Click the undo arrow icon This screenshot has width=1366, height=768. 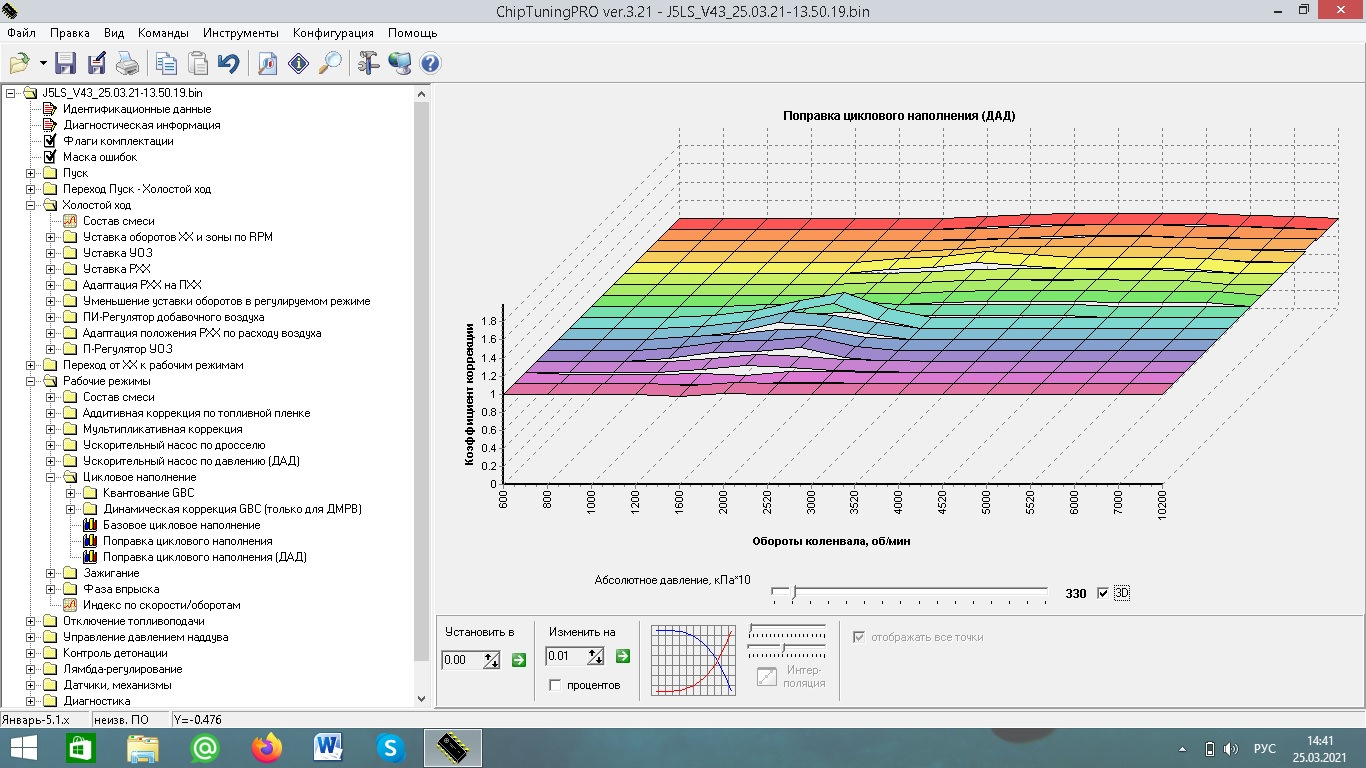228,64
